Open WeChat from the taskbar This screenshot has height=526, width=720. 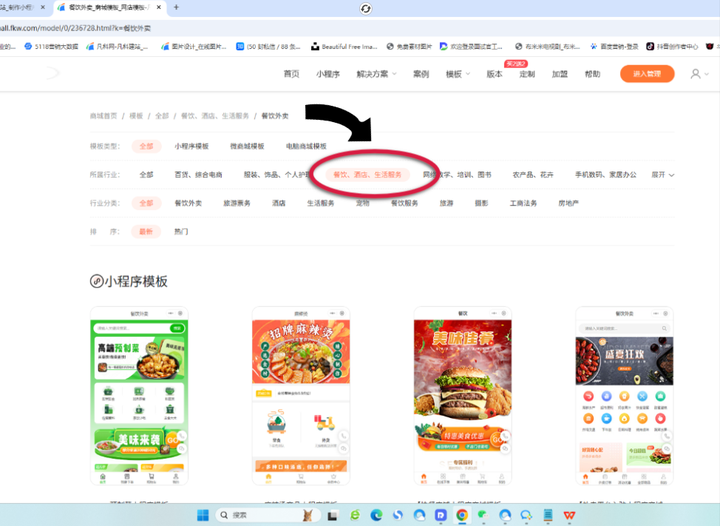click(483, 515)
